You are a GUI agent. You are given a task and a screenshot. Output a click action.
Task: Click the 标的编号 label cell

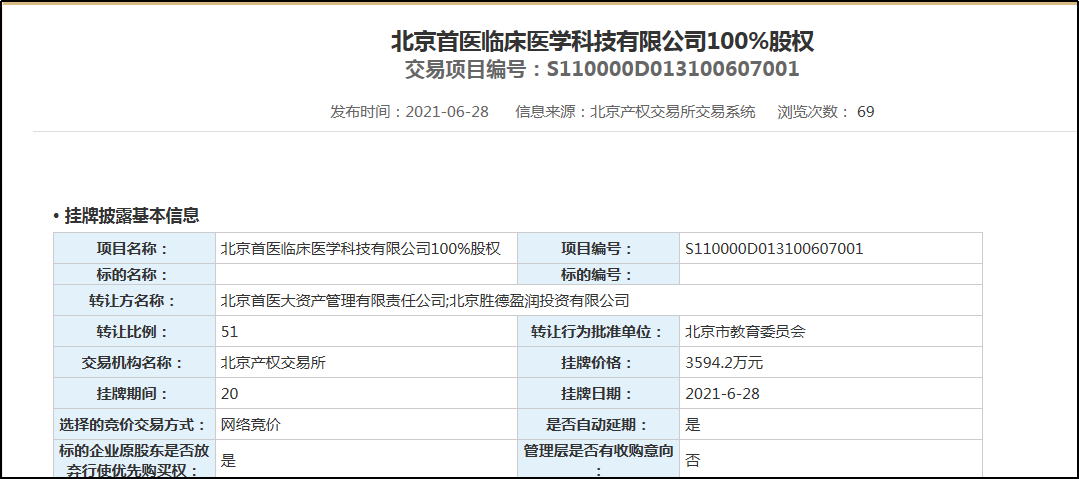click(x=597, y=275)
